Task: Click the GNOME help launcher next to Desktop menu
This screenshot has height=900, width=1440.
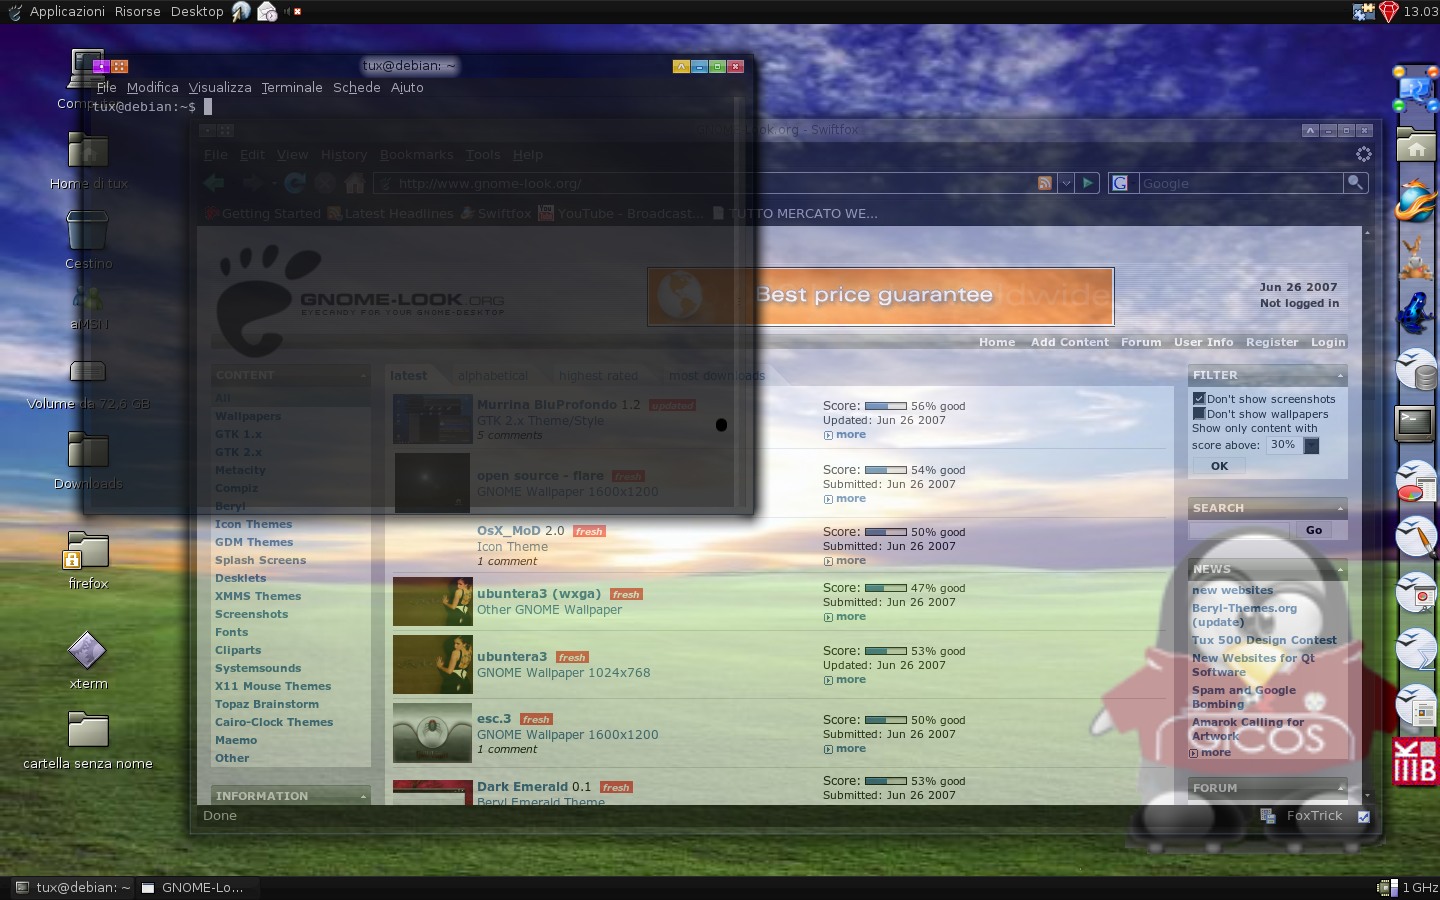Action: (x=241, y=11)
